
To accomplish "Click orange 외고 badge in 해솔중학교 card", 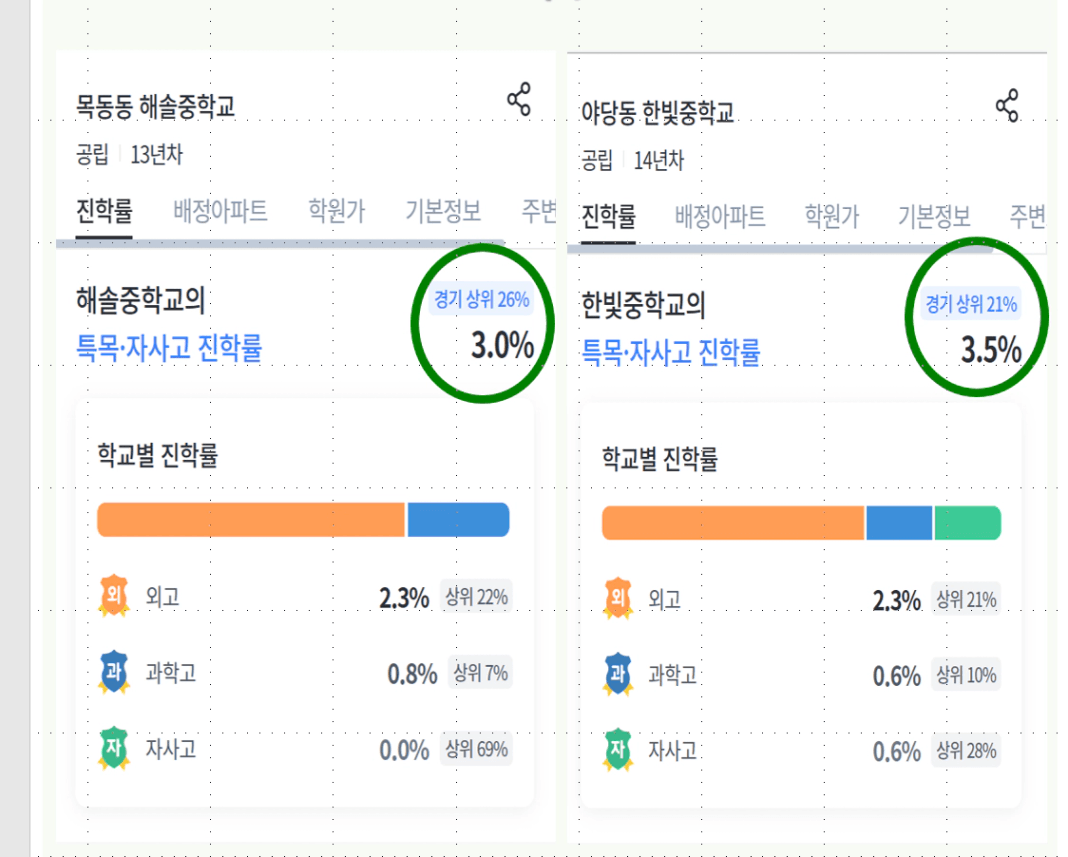I will tap(114, 596).
